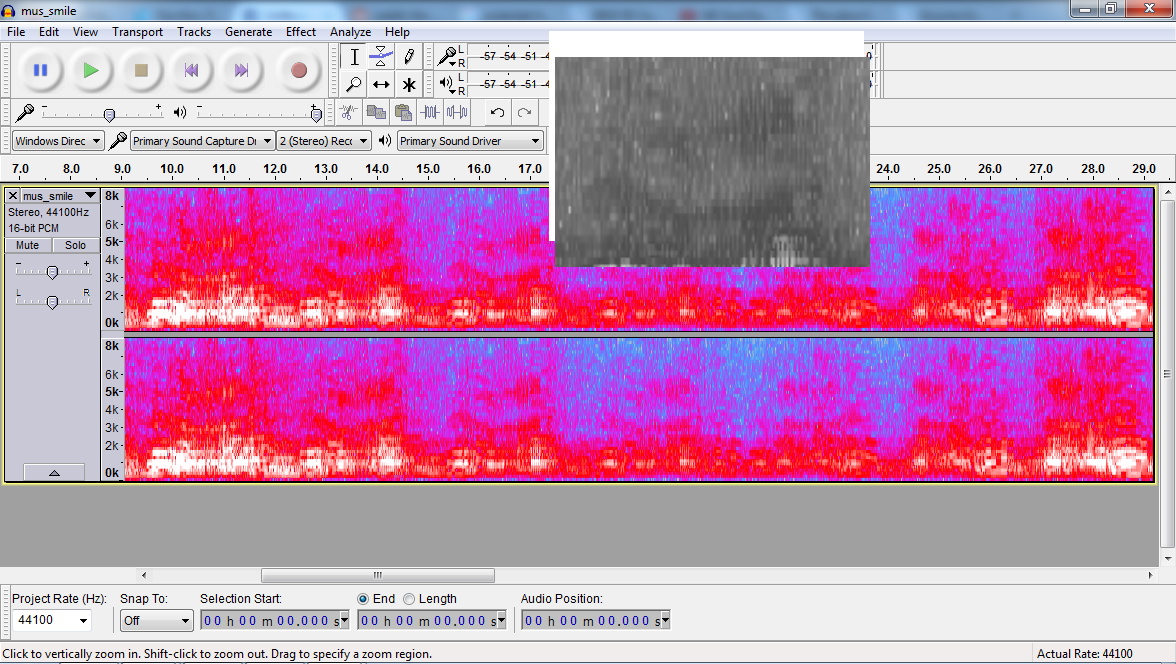Mute the mus_smile track
The height and width of the screenshot is (664, 1176).
click(x=28, y=245)
